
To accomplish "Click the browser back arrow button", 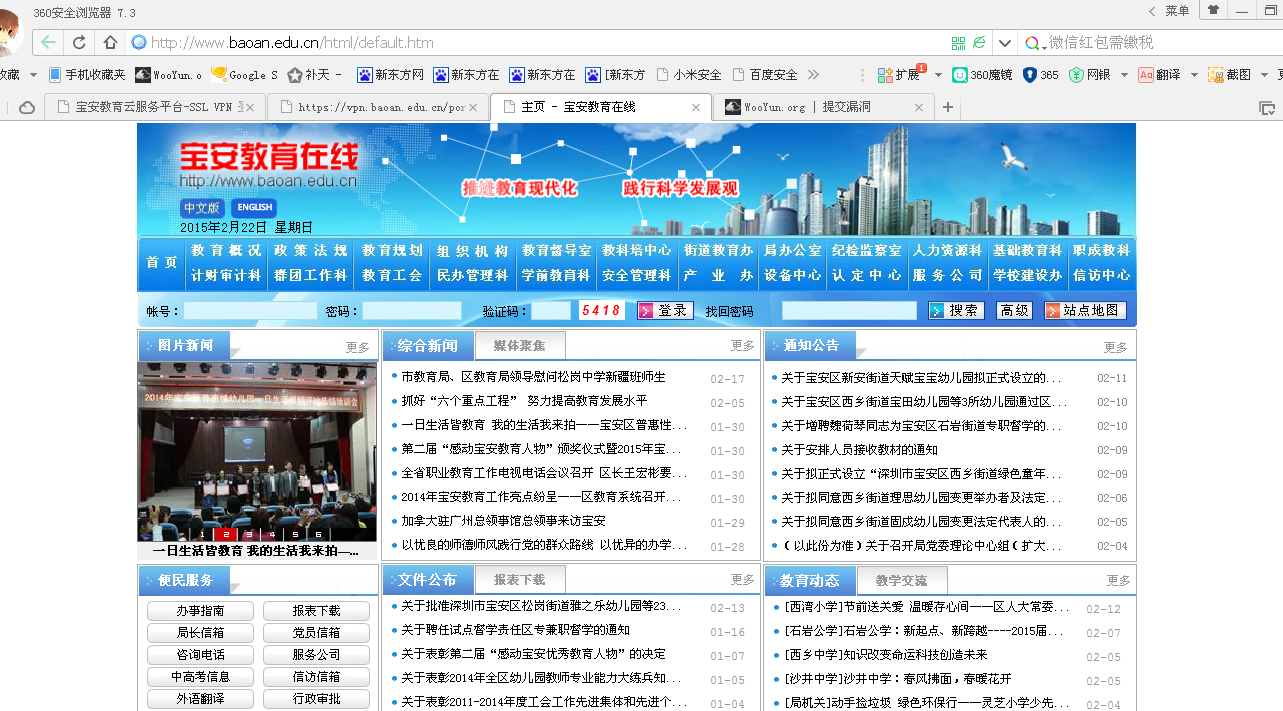I will [x=47, y=43].
